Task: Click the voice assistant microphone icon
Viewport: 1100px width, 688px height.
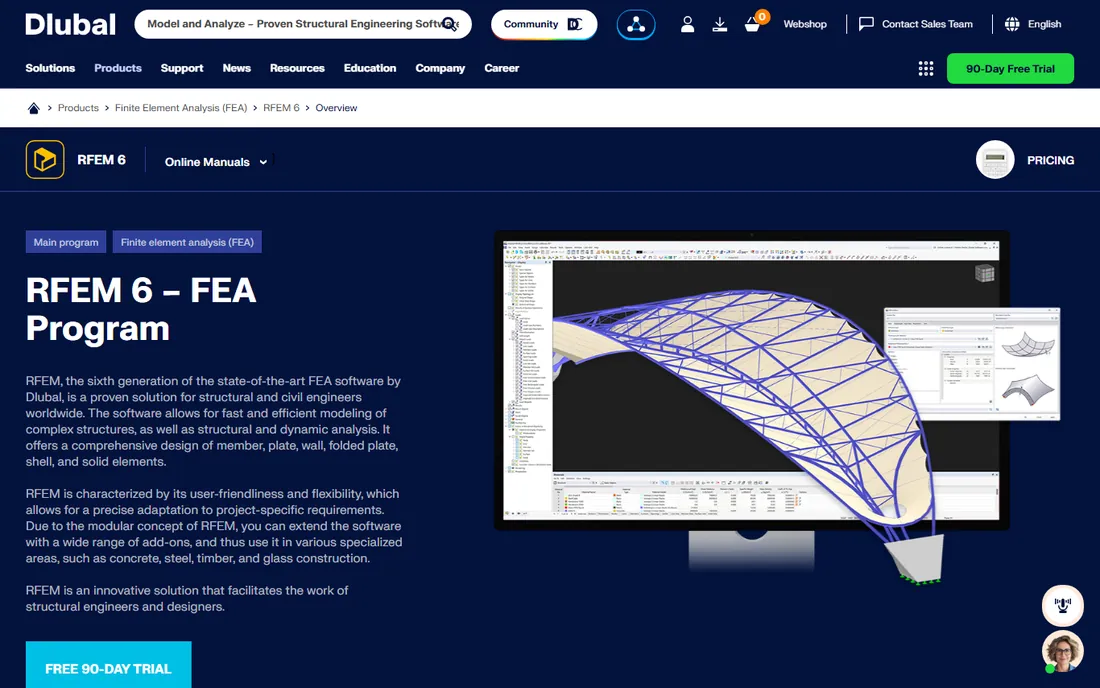Action: pyautogui.click(x=1063, y=605)
